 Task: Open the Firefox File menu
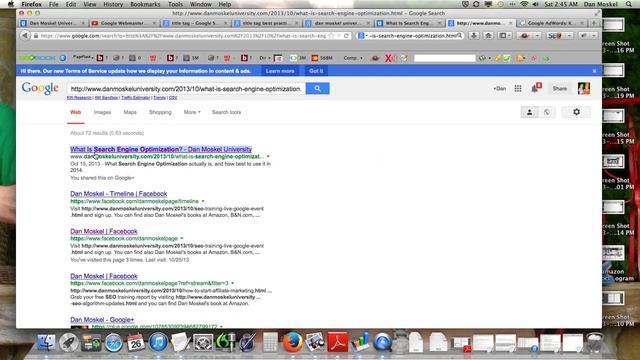pos(53,4)
